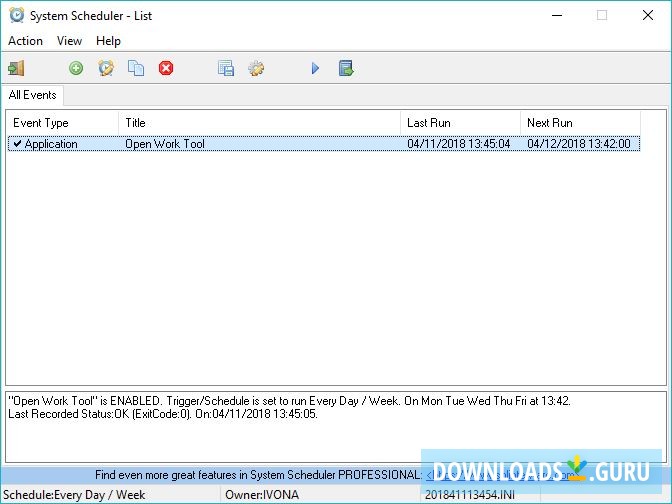Click the ENABLED trigger/schedule description line
The image size is (672, 504).
(x=289, y=401)
